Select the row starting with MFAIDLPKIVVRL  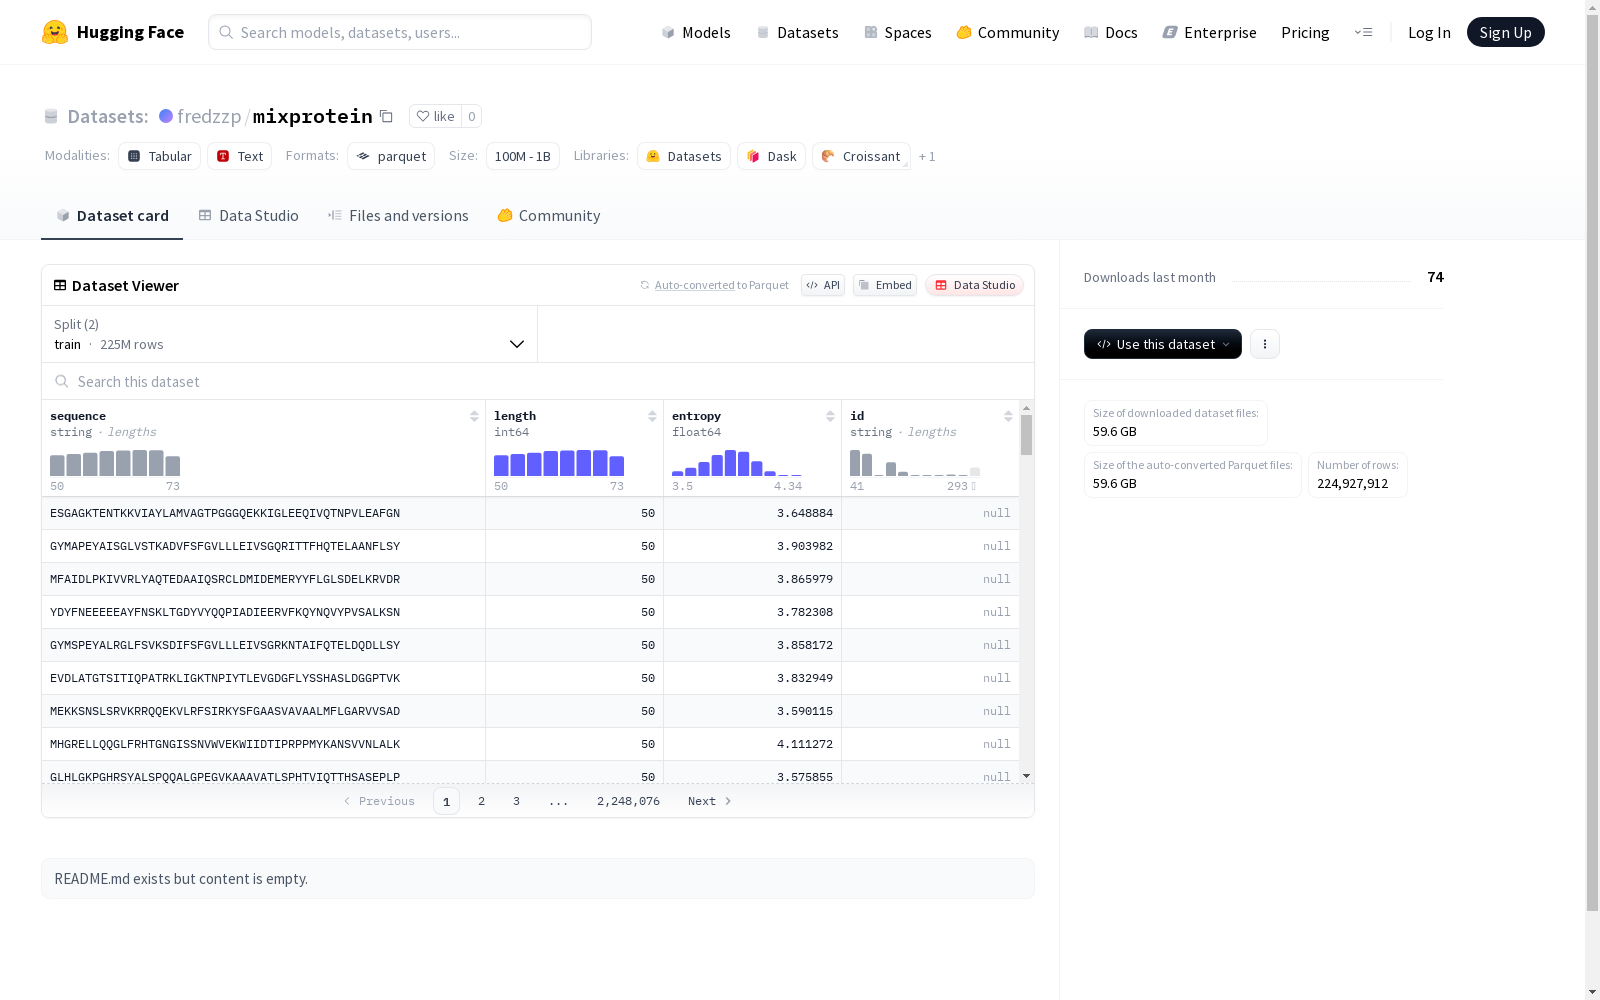[530, 579]
